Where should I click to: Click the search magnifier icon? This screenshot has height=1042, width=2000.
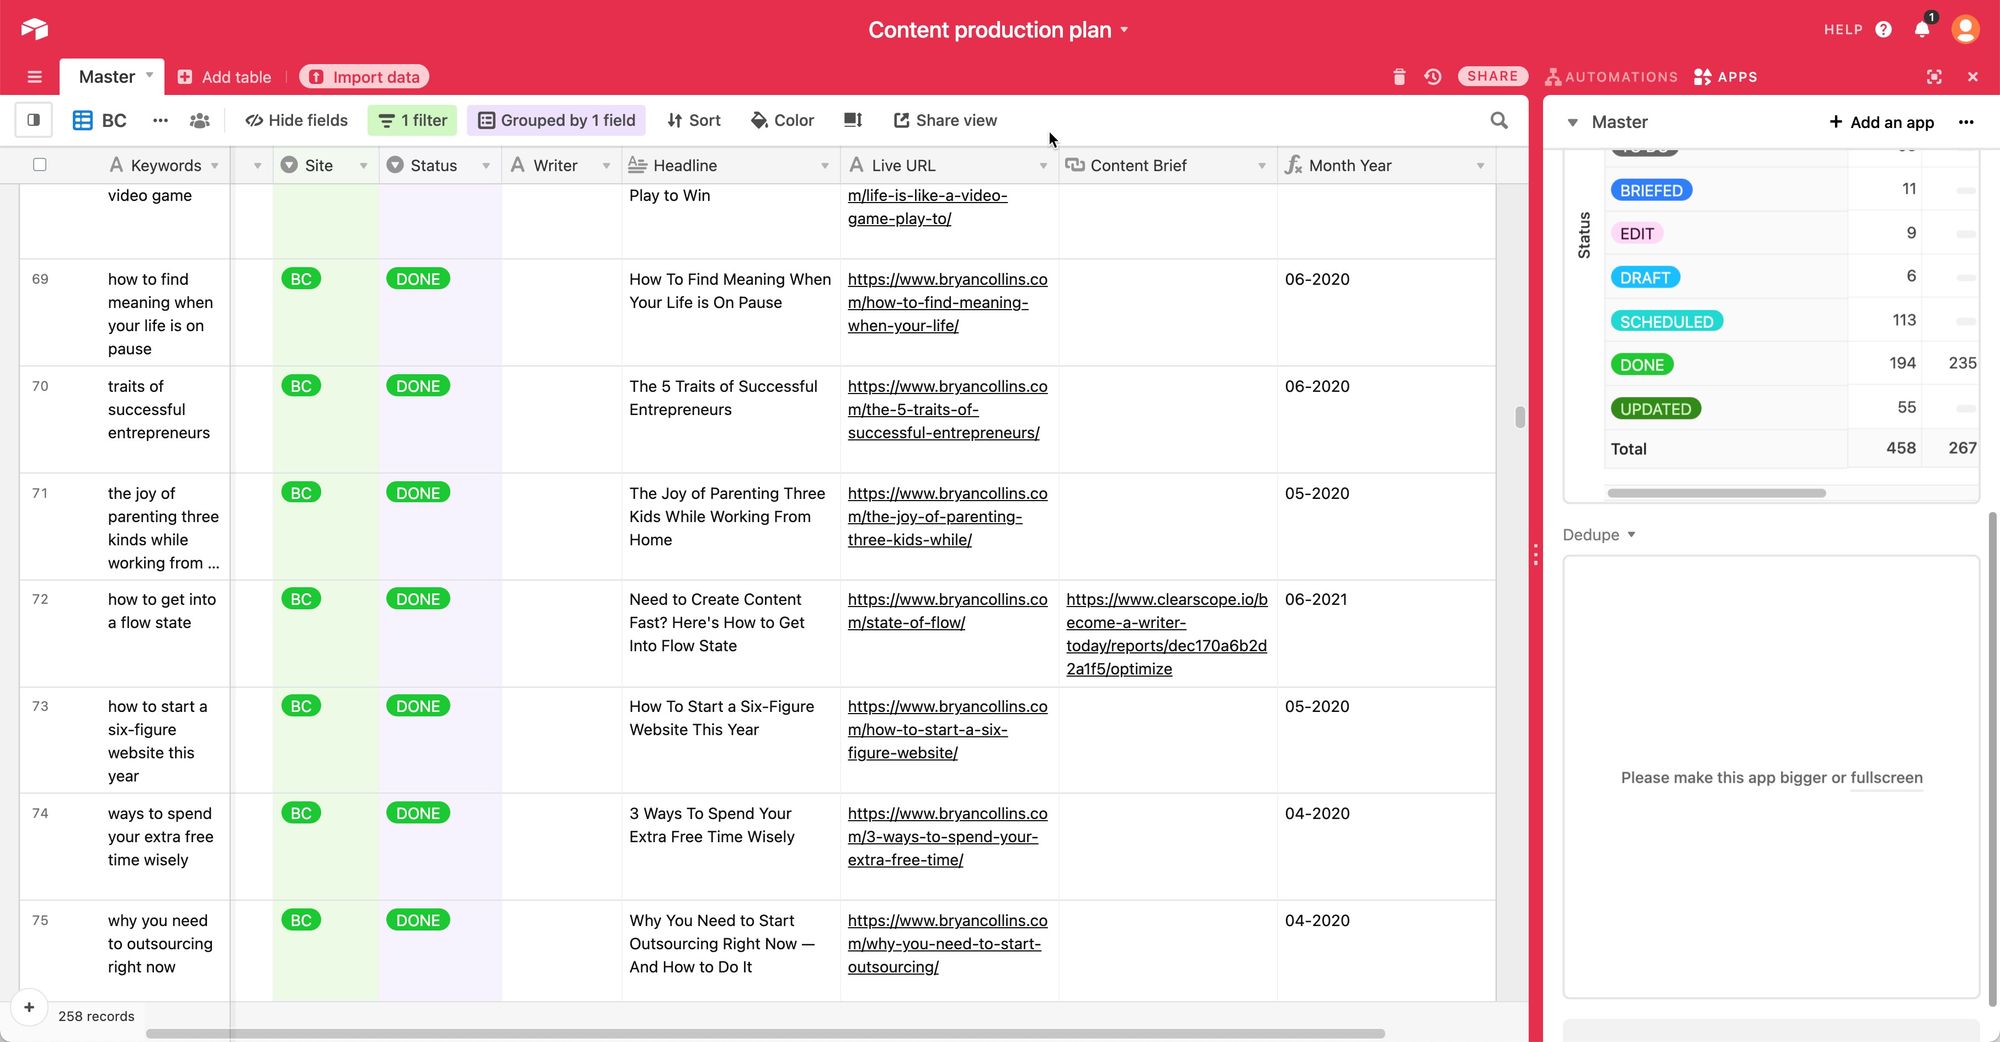pos(1498,120)
